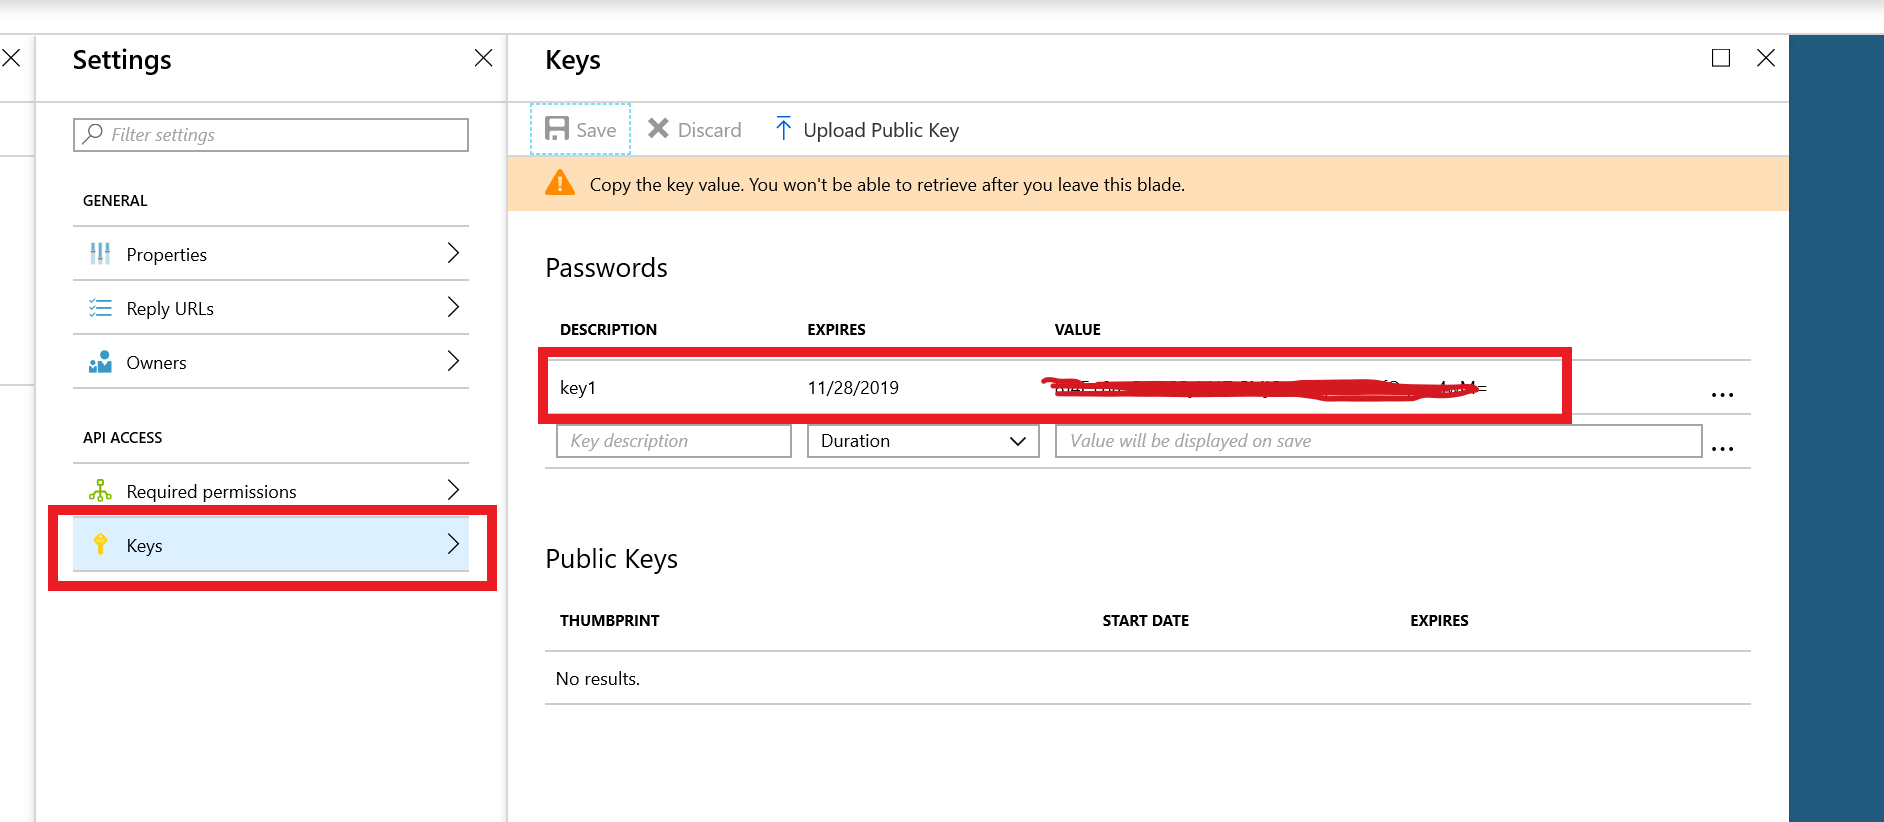Click the Filter settings search box

pos(270,135)
